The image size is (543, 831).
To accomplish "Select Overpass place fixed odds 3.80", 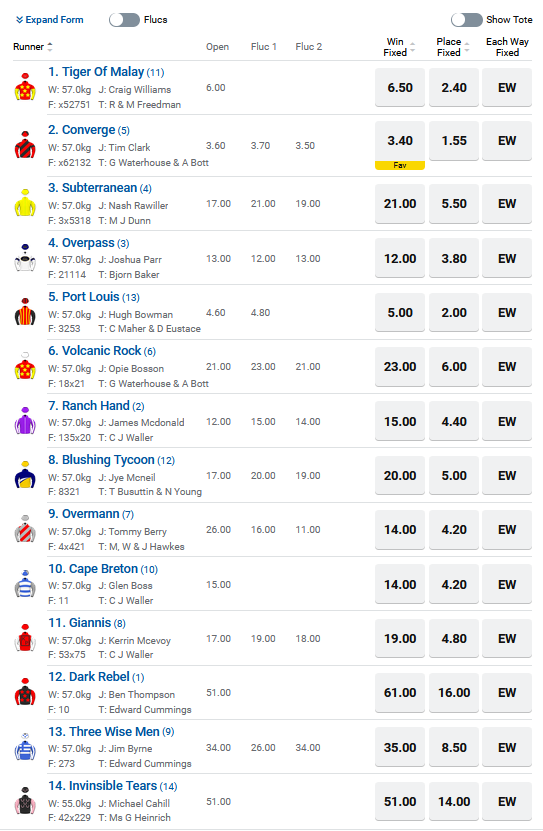I will [x=454, y=259].
